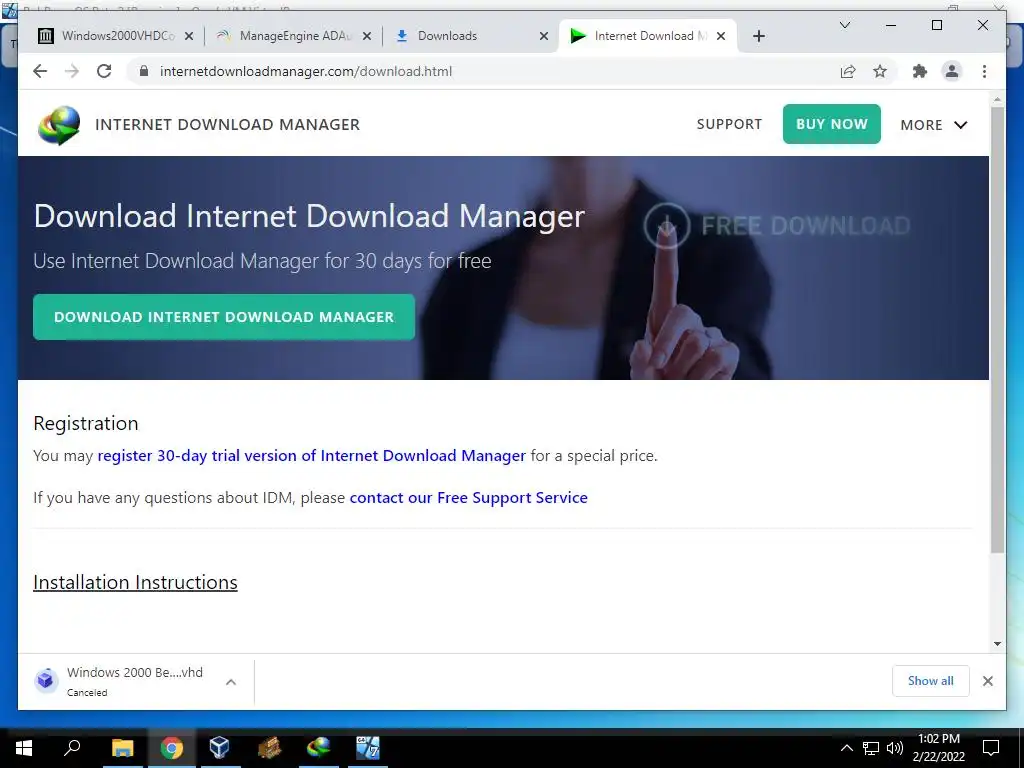Click the forward navigation arrow

click(x=72, y=71)
